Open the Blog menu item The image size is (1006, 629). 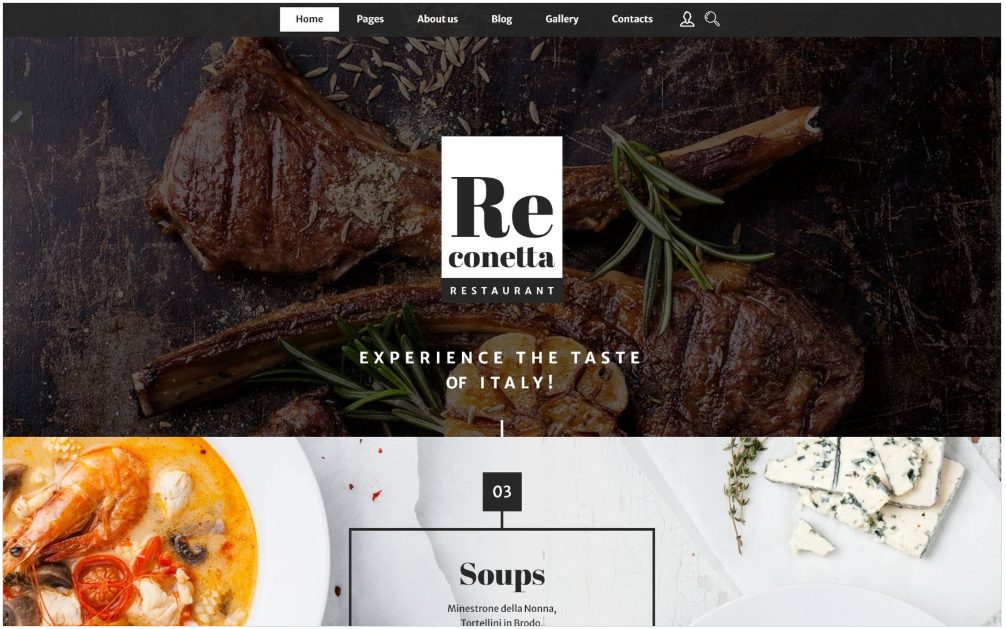502,19
